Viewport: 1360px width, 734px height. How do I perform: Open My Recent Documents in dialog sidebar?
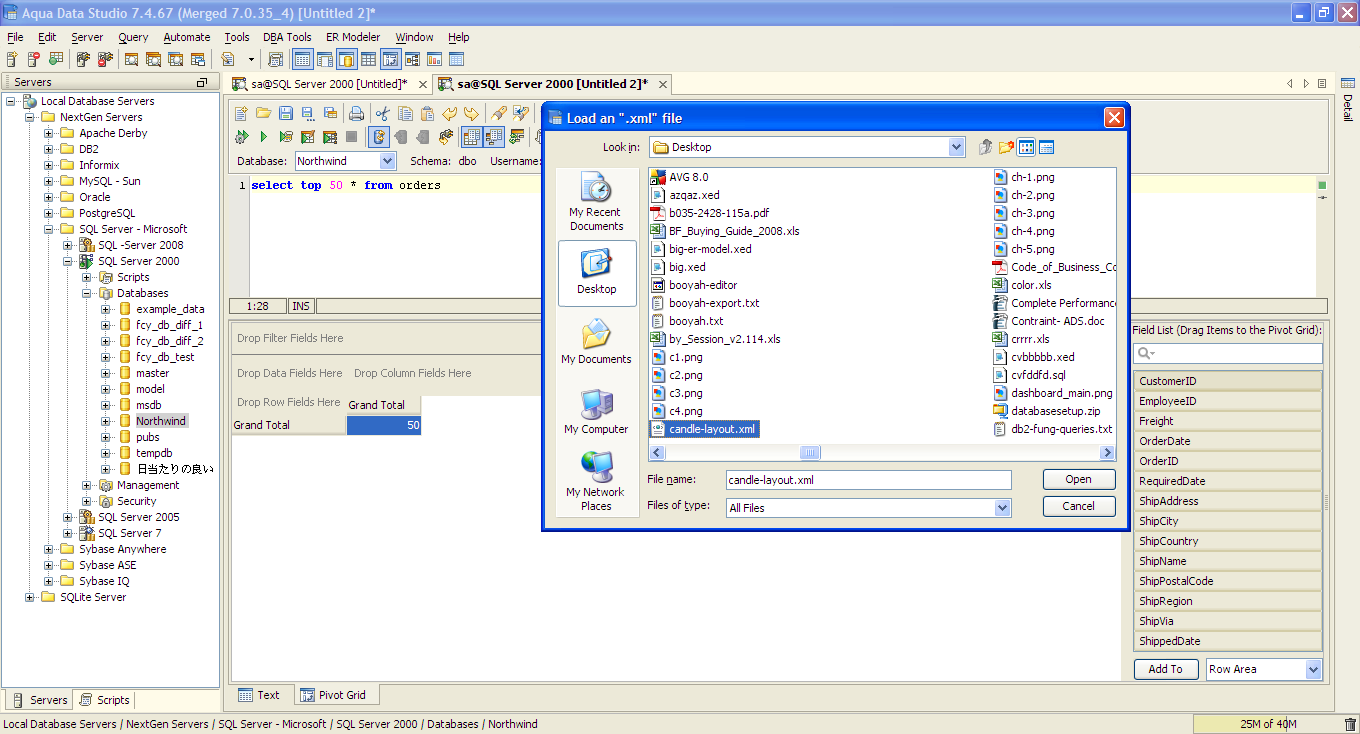point(596,203)
